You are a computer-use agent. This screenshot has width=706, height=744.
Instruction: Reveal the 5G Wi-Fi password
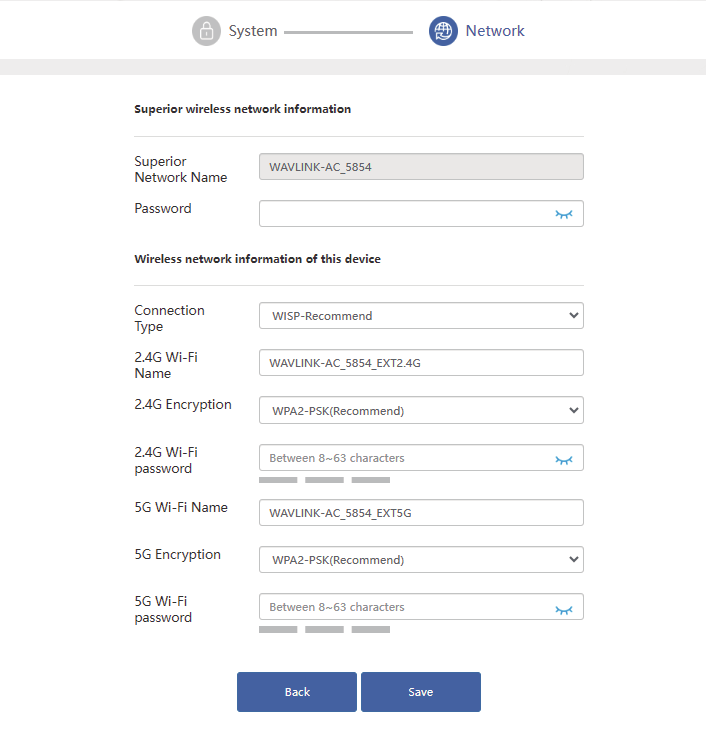click(564, 608)
